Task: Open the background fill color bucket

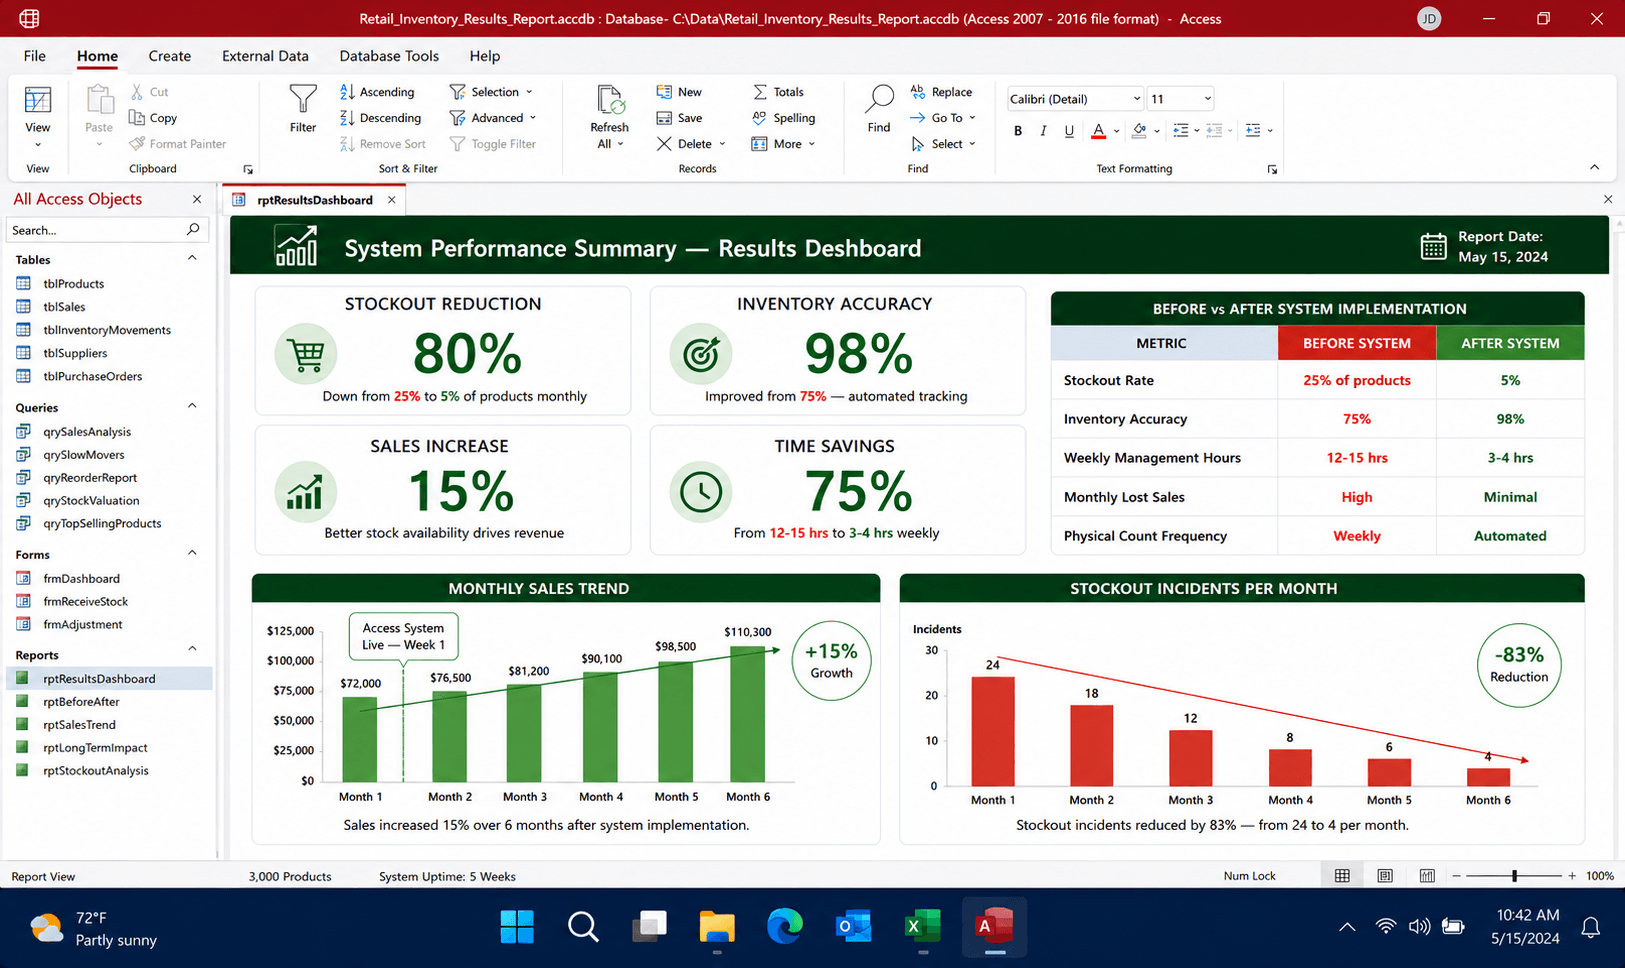Action: (x=1139, y=130)
